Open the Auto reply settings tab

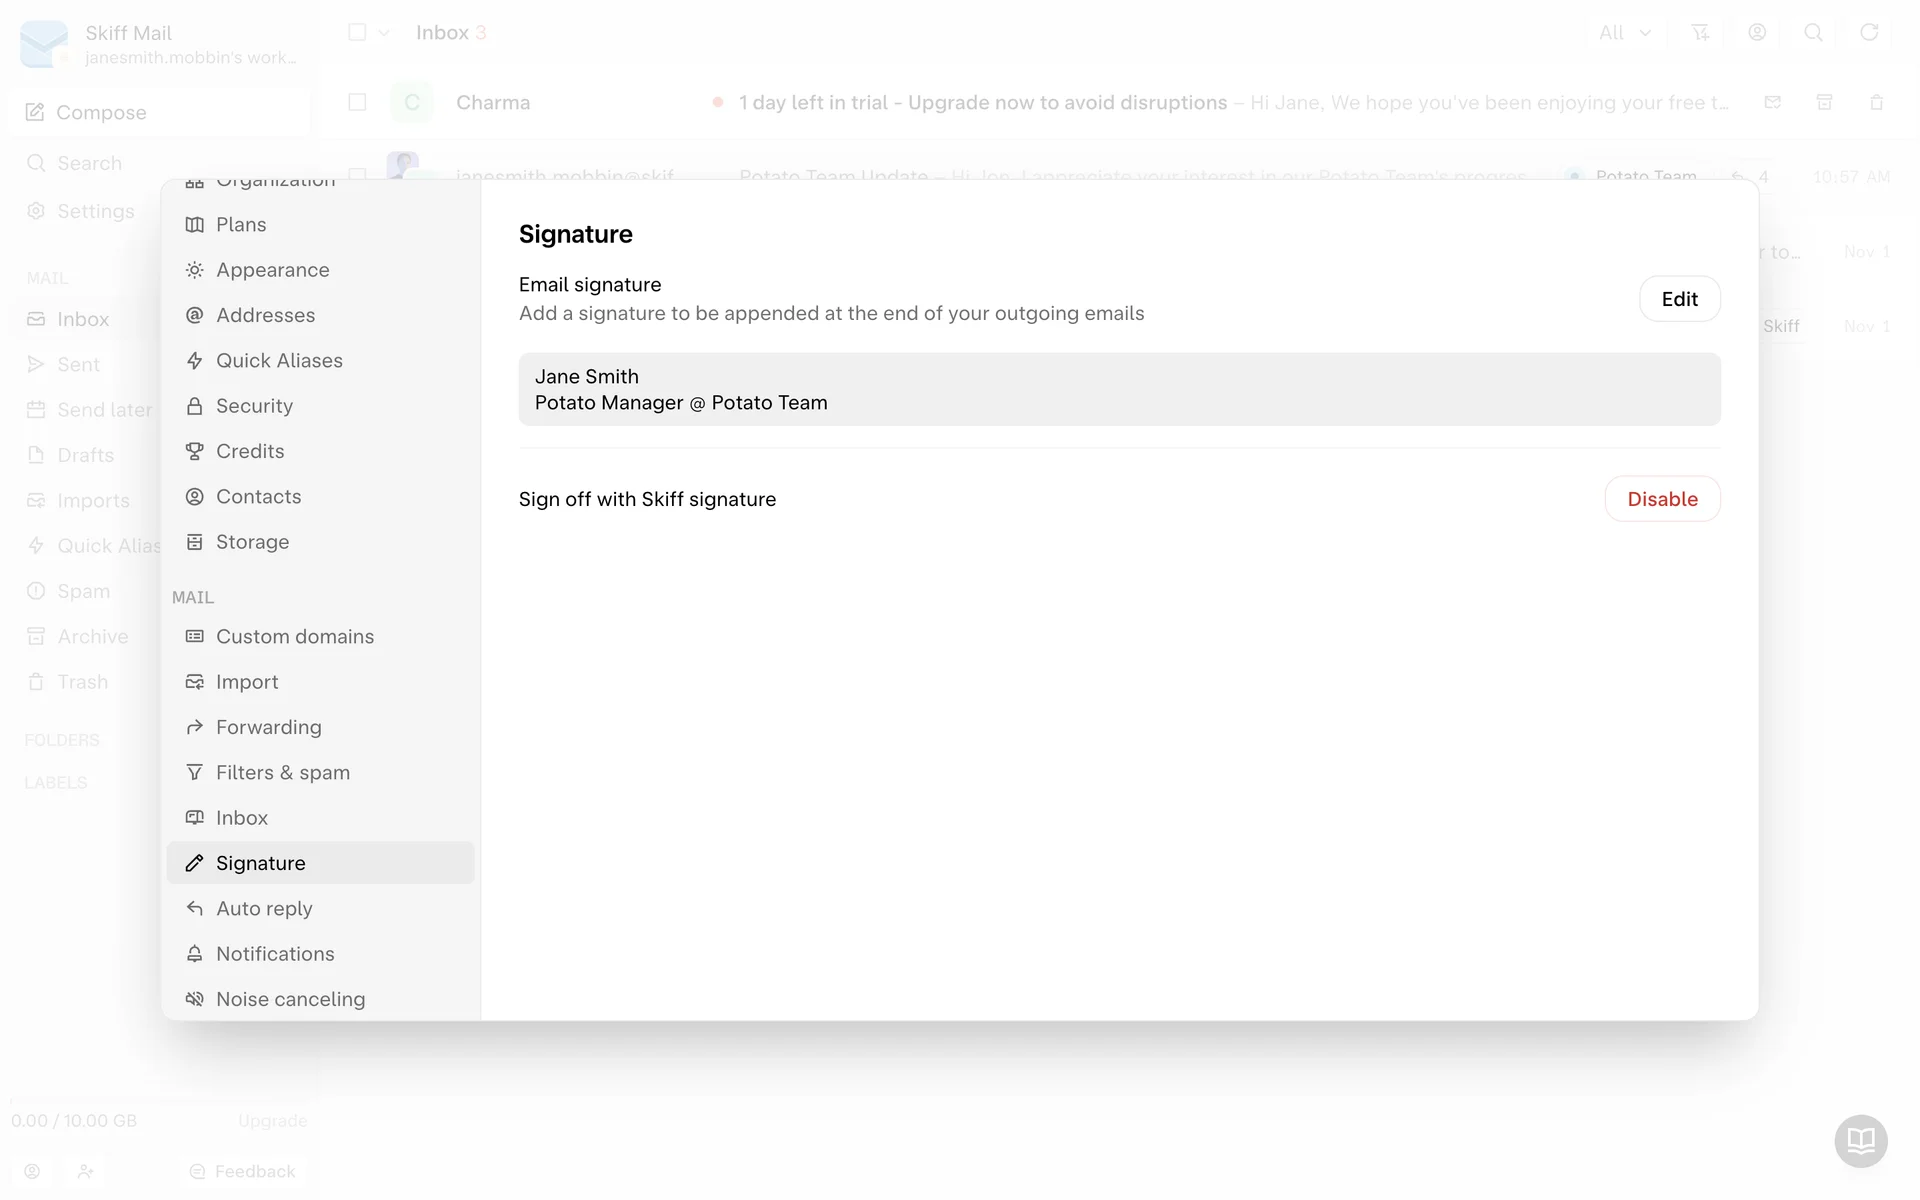264,908
